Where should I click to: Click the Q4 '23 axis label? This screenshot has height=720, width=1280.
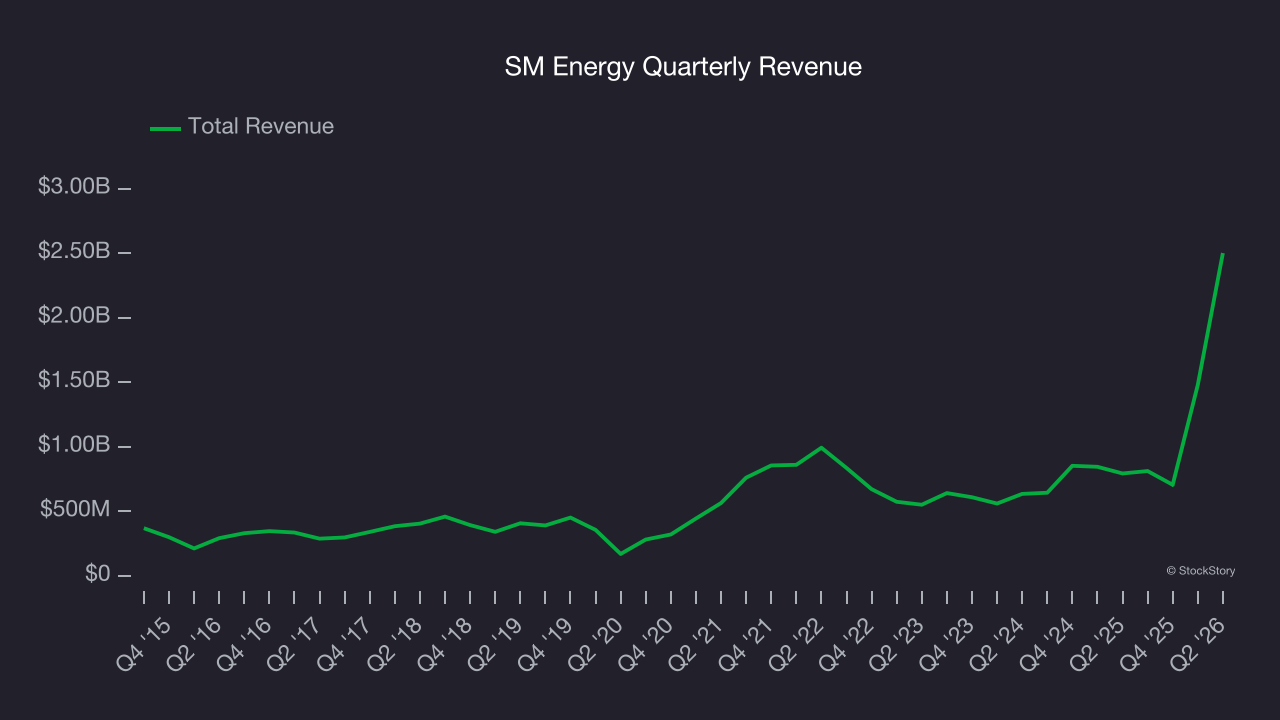pyautogui.click(x=947, y=645)
